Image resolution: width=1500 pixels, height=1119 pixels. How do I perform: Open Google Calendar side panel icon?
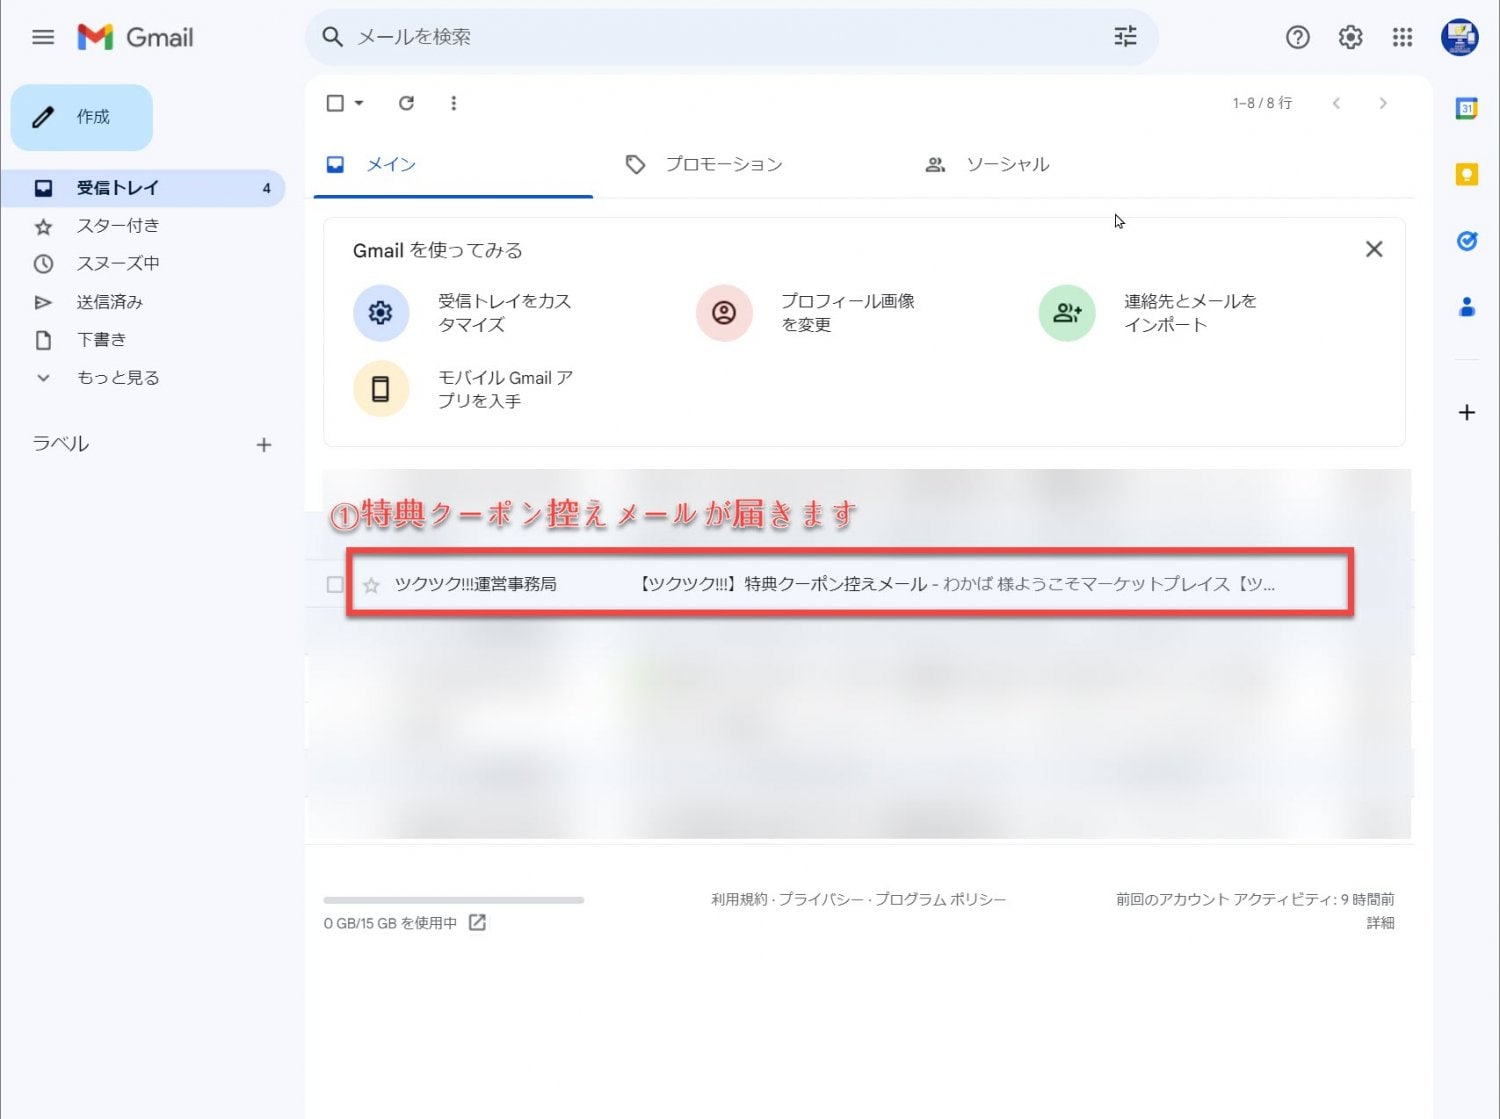tap(1466, 109)
